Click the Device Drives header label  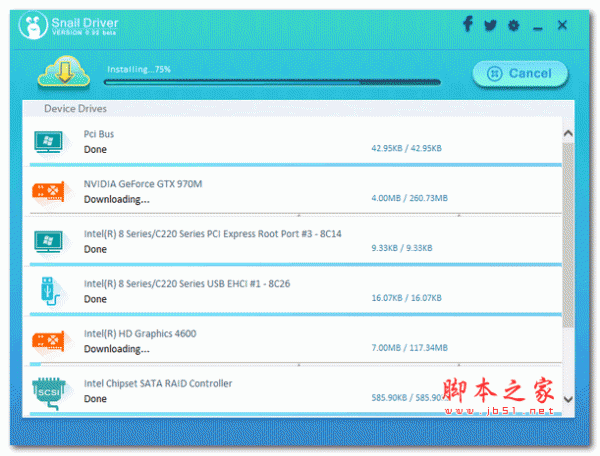coord(75,109)
